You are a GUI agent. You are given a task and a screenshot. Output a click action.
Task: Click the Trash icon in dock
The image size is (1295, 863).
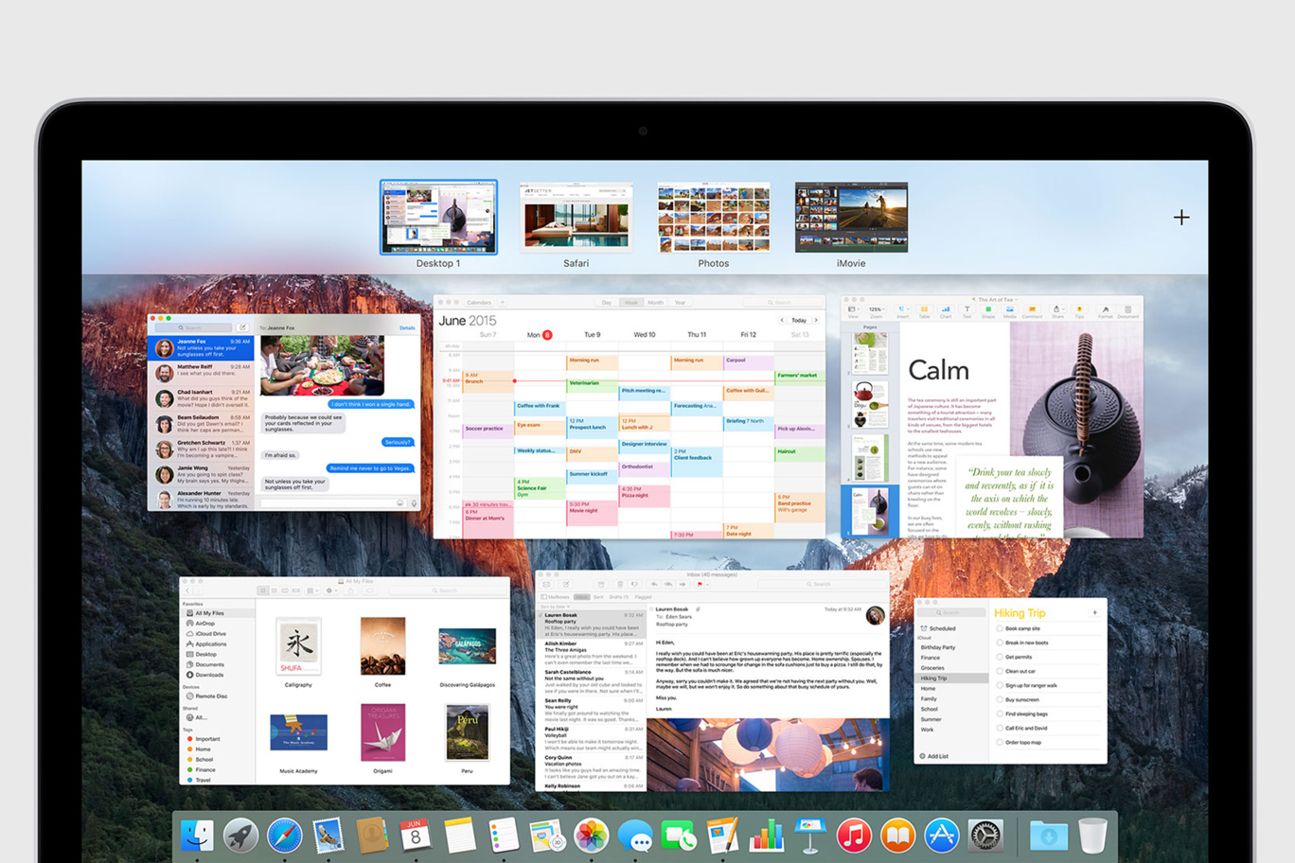1093,836
